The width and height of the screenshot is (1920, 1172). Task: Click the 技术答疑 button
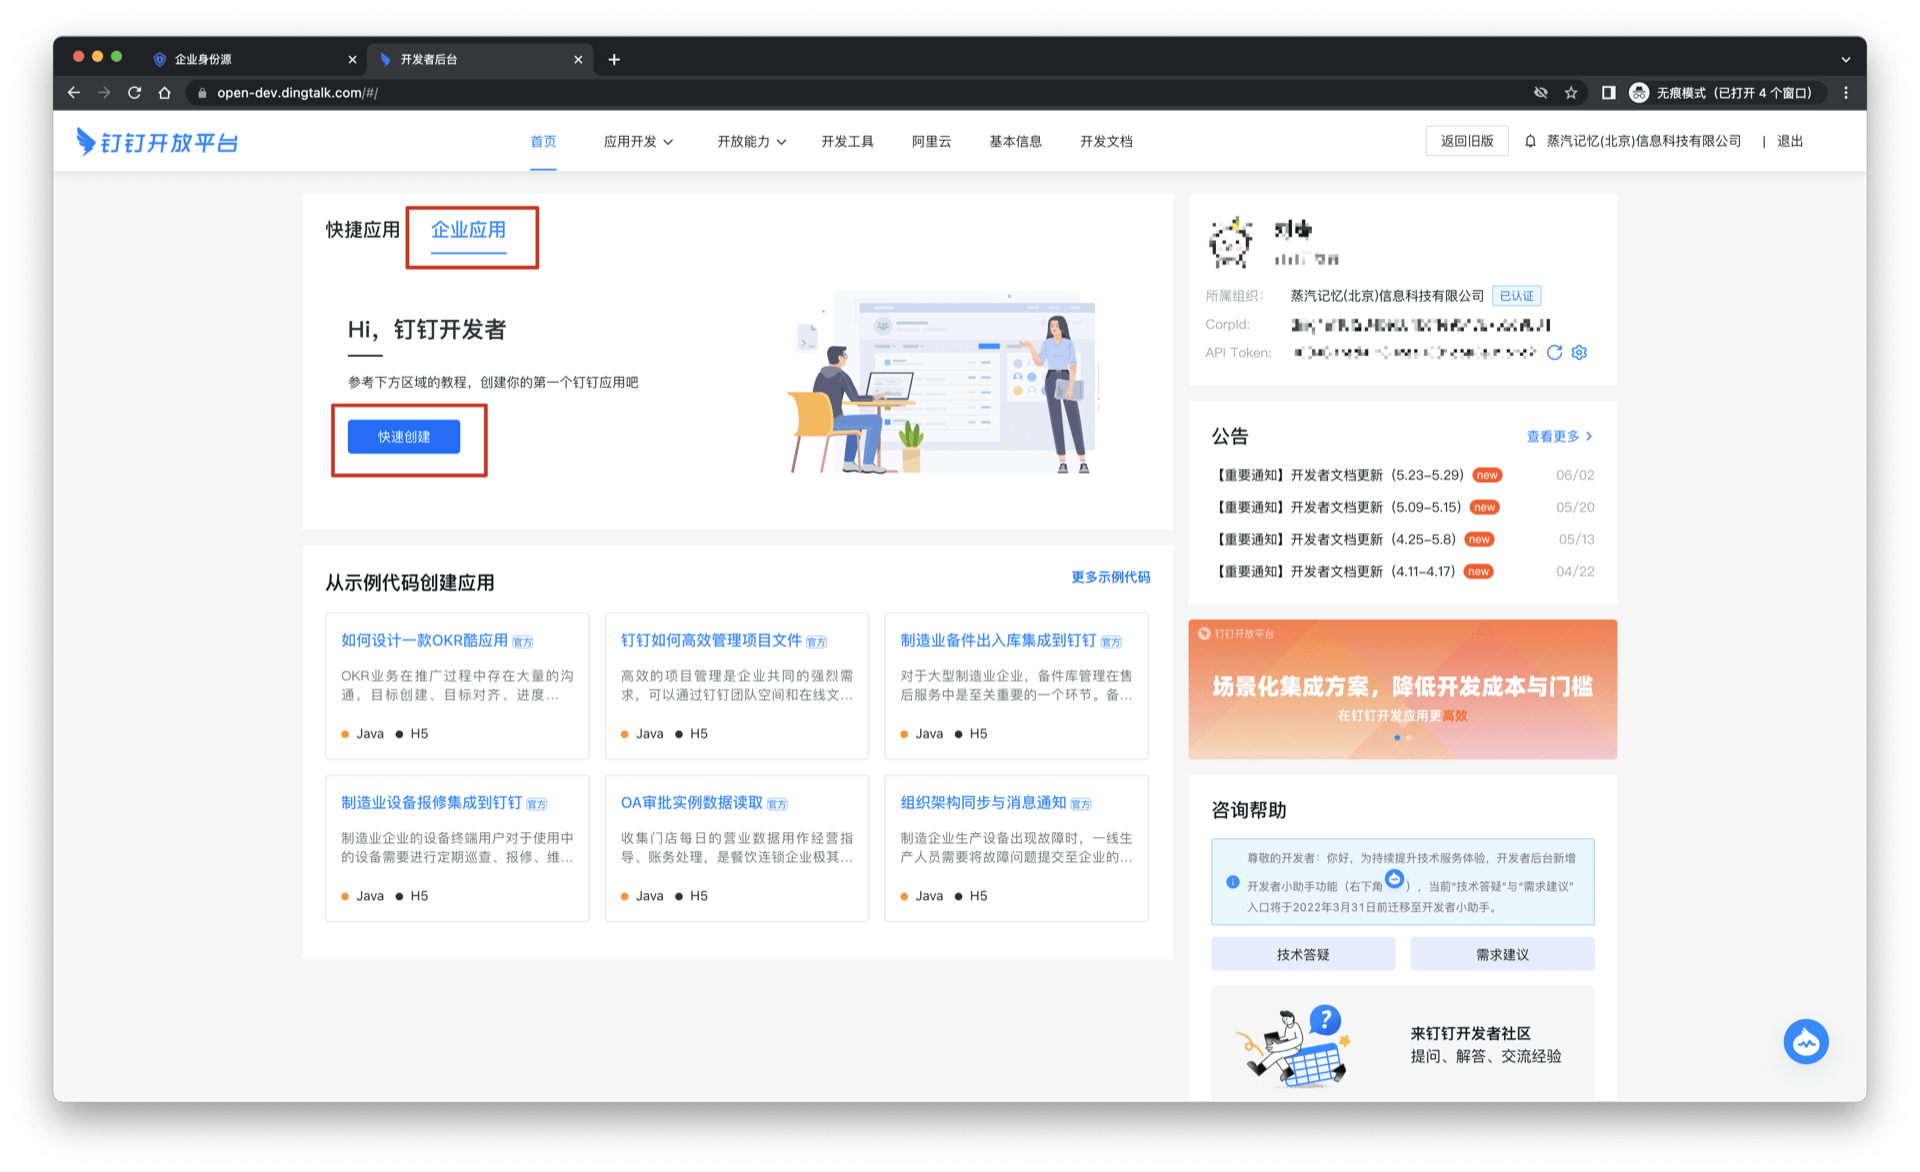[x=1302, y=954]
